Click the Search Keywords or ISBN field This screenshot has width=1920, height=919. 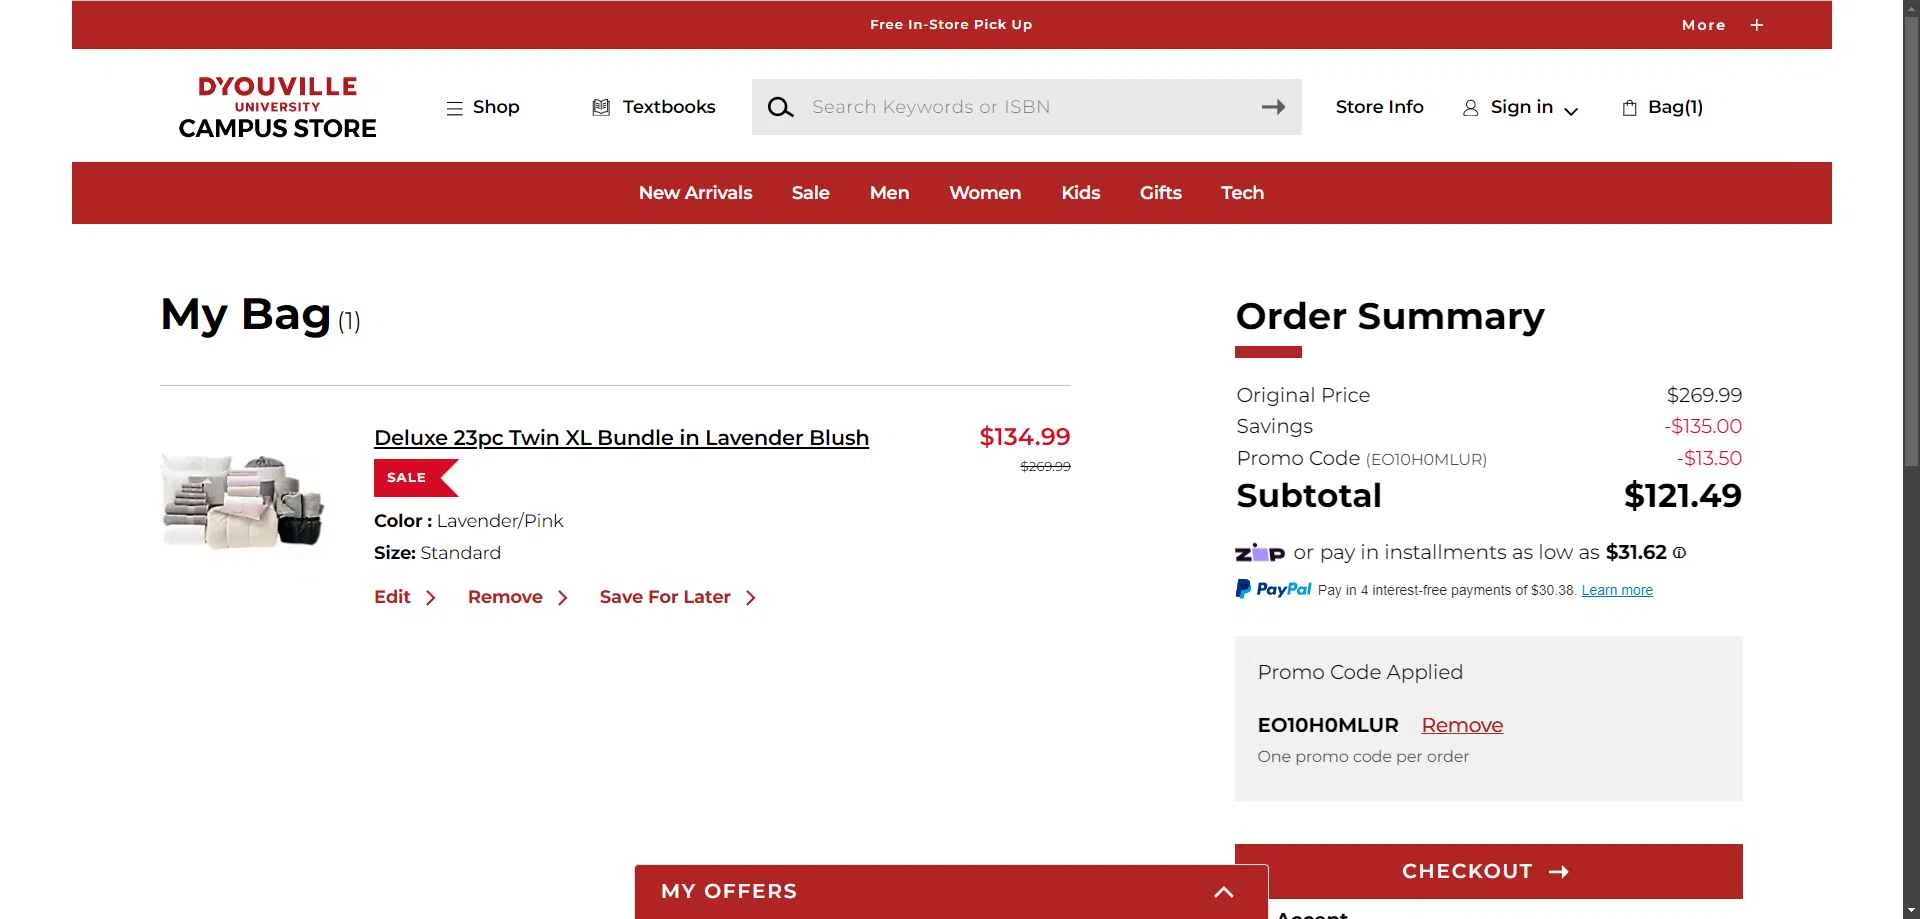(x=1027, y=107)
